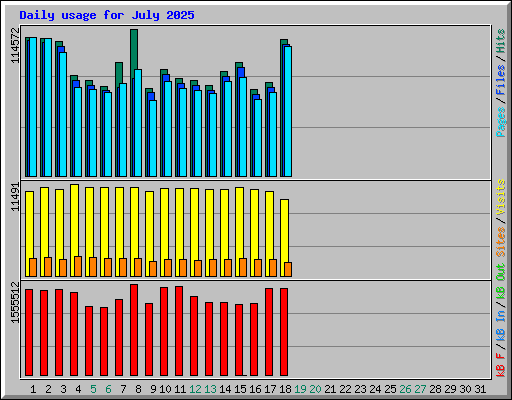Click the cyan pages bar for day 18

tap(288, 111)
